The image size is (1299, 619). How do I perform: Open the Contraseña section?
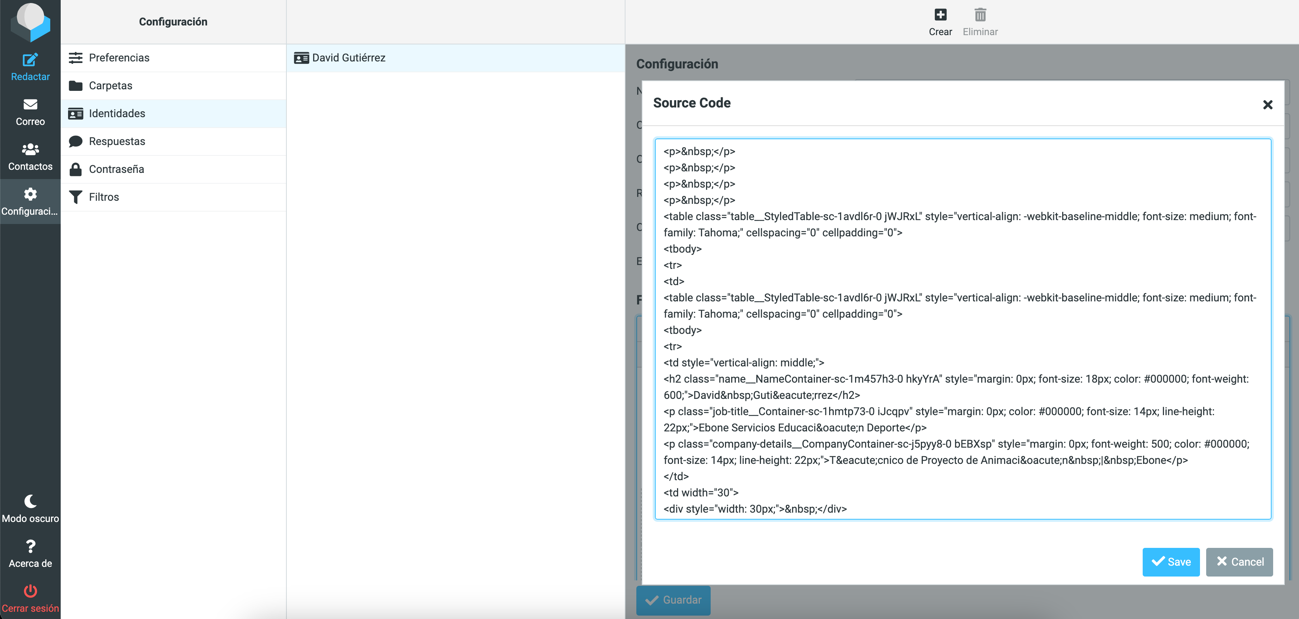click(116, 170)
